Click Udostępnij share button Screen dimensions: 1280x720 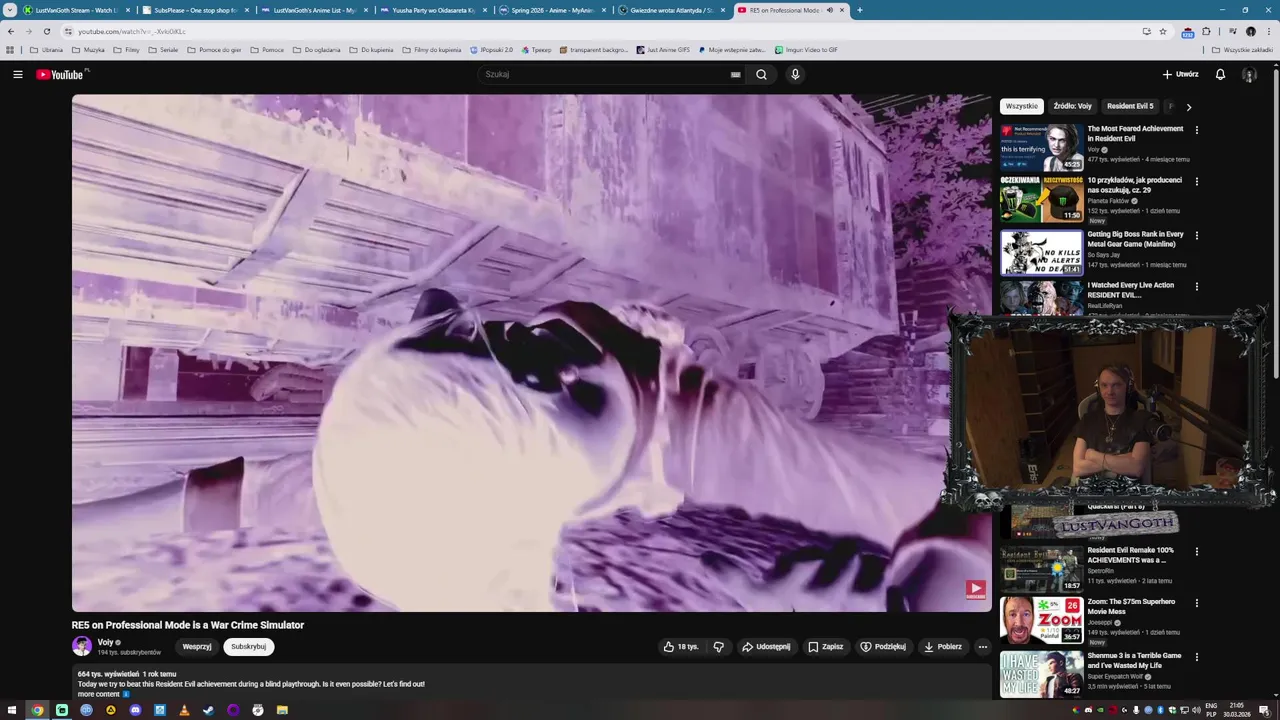coord(766,647)
